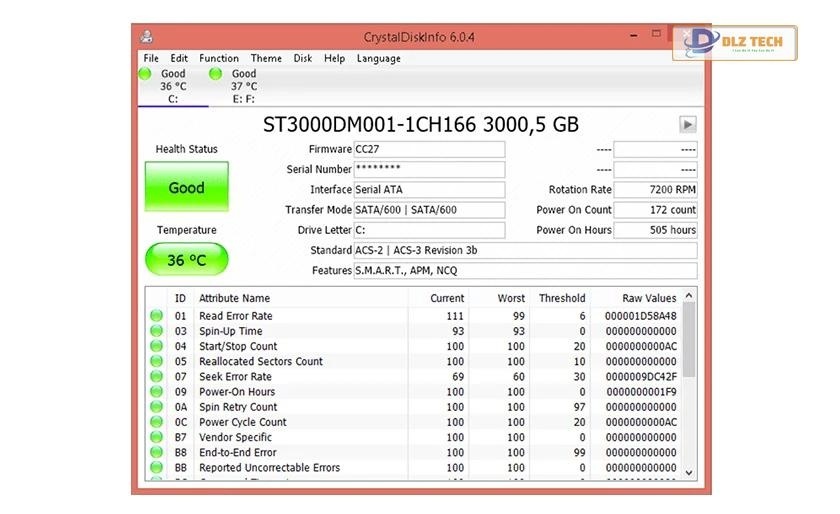Click raw value 000001D58A48
Screen dimensions: 840x514
point(641,316)
